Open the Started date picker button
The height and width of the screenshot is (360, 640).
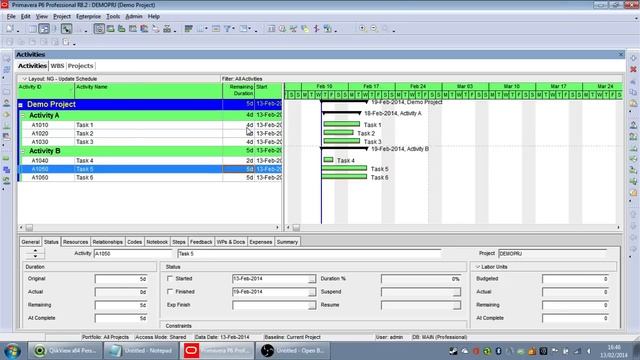pyautogui.click(x=312, y=279)
